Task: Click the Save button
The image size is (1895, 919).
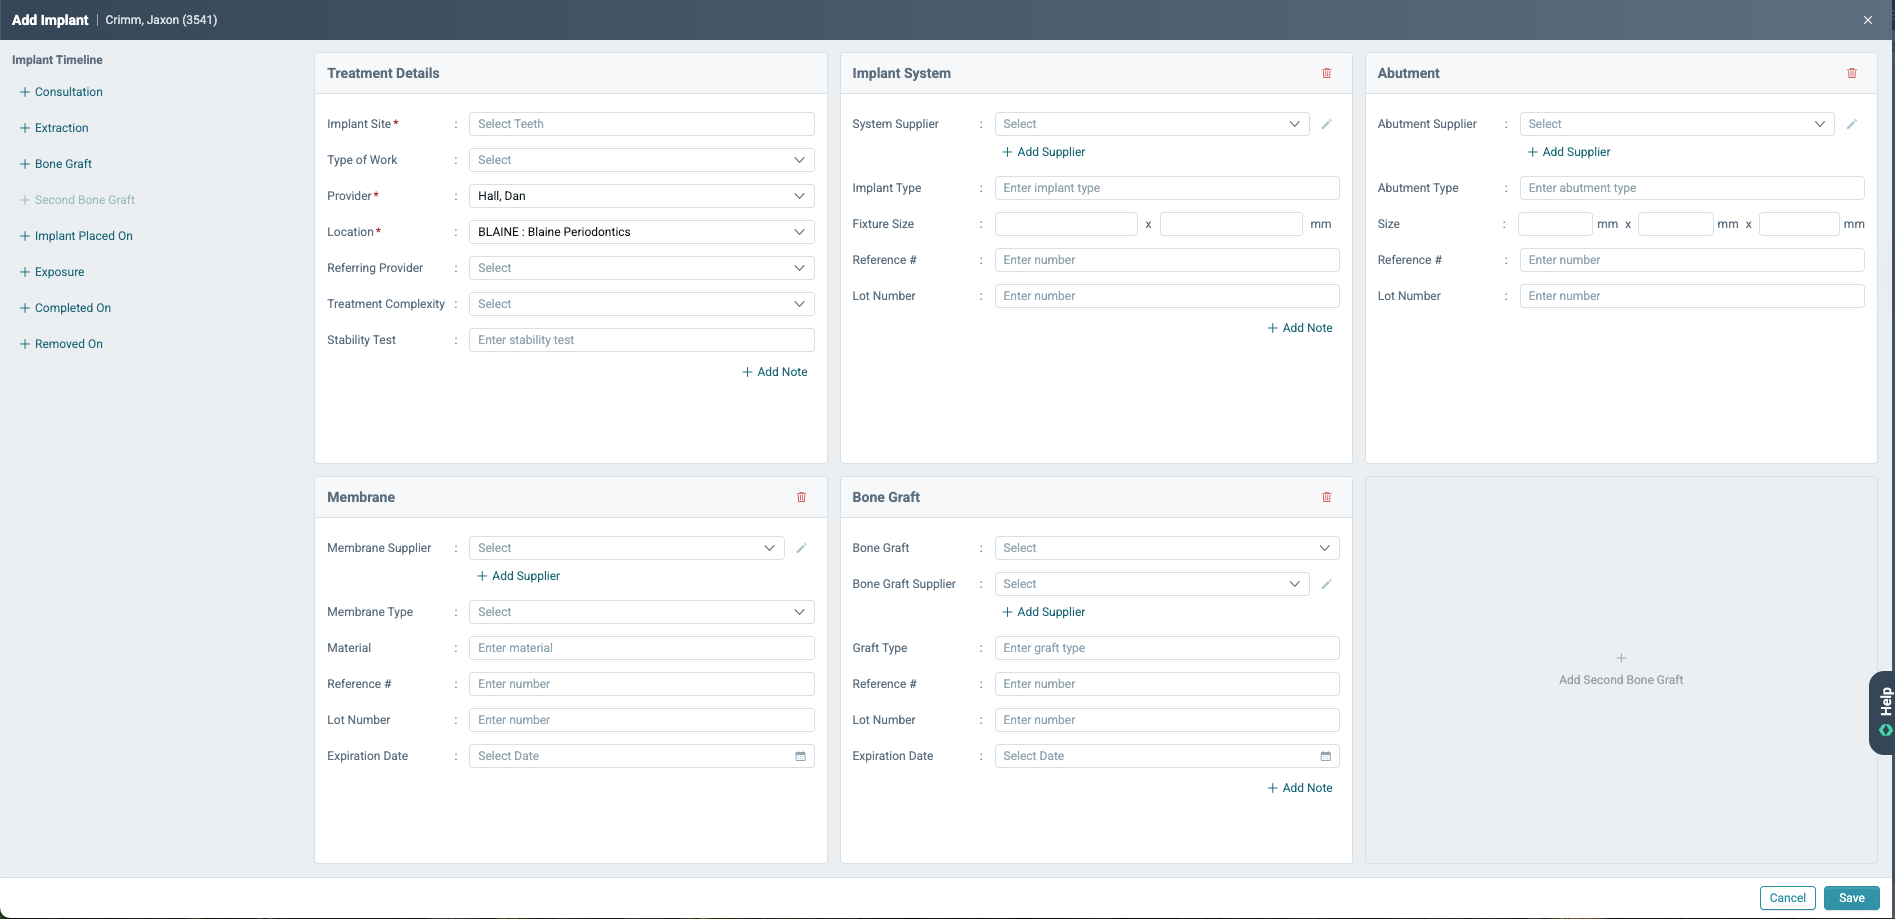Action: (x=1851, y=898)
